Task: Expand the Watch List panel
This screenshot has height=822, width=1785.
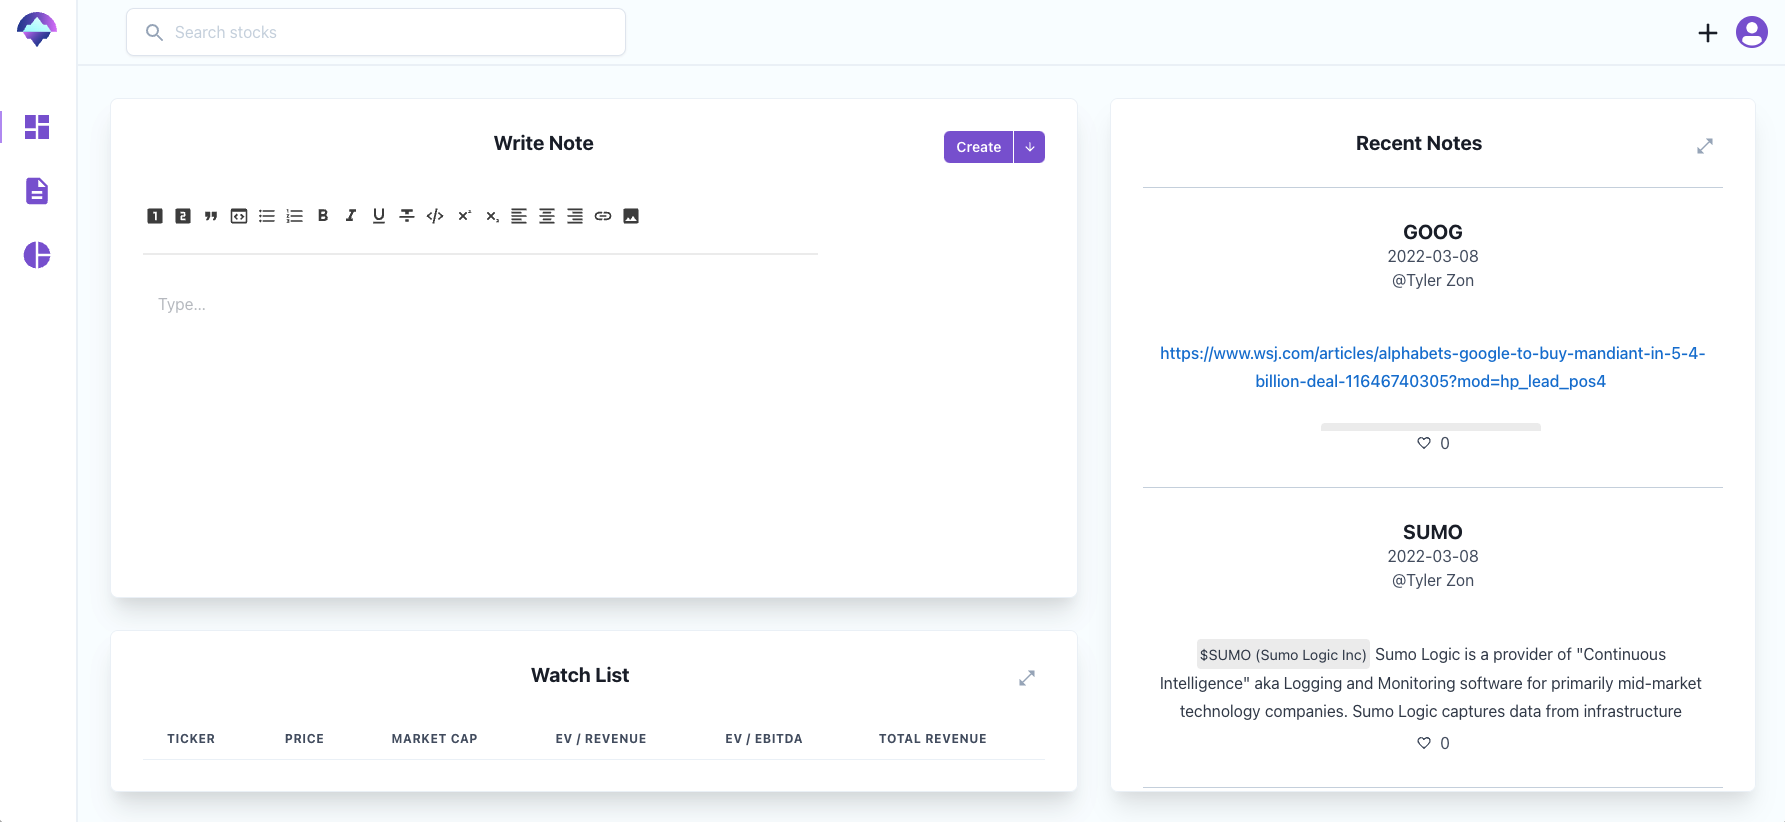Action: [x=1027, y=678]
